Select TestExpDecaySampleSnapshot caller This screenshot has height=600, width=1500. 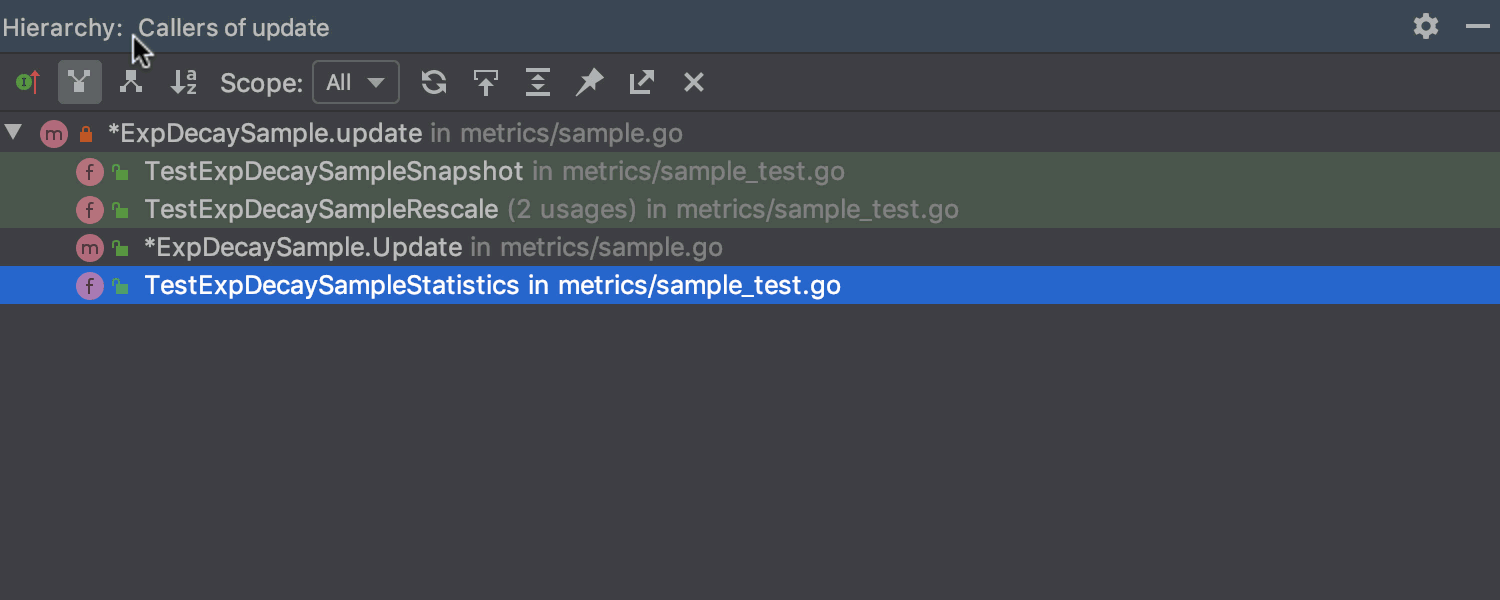point(334,171)
